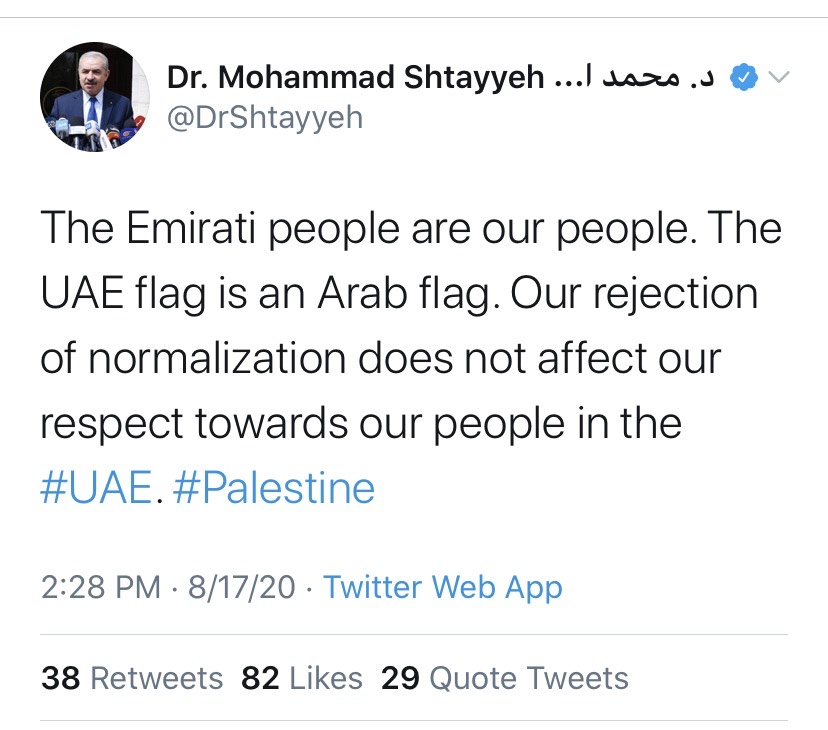The height and width of the screenshot is (730, 828).
Task: Click the 2:28 PM timestamp
Action: click(x=100, y=587)
